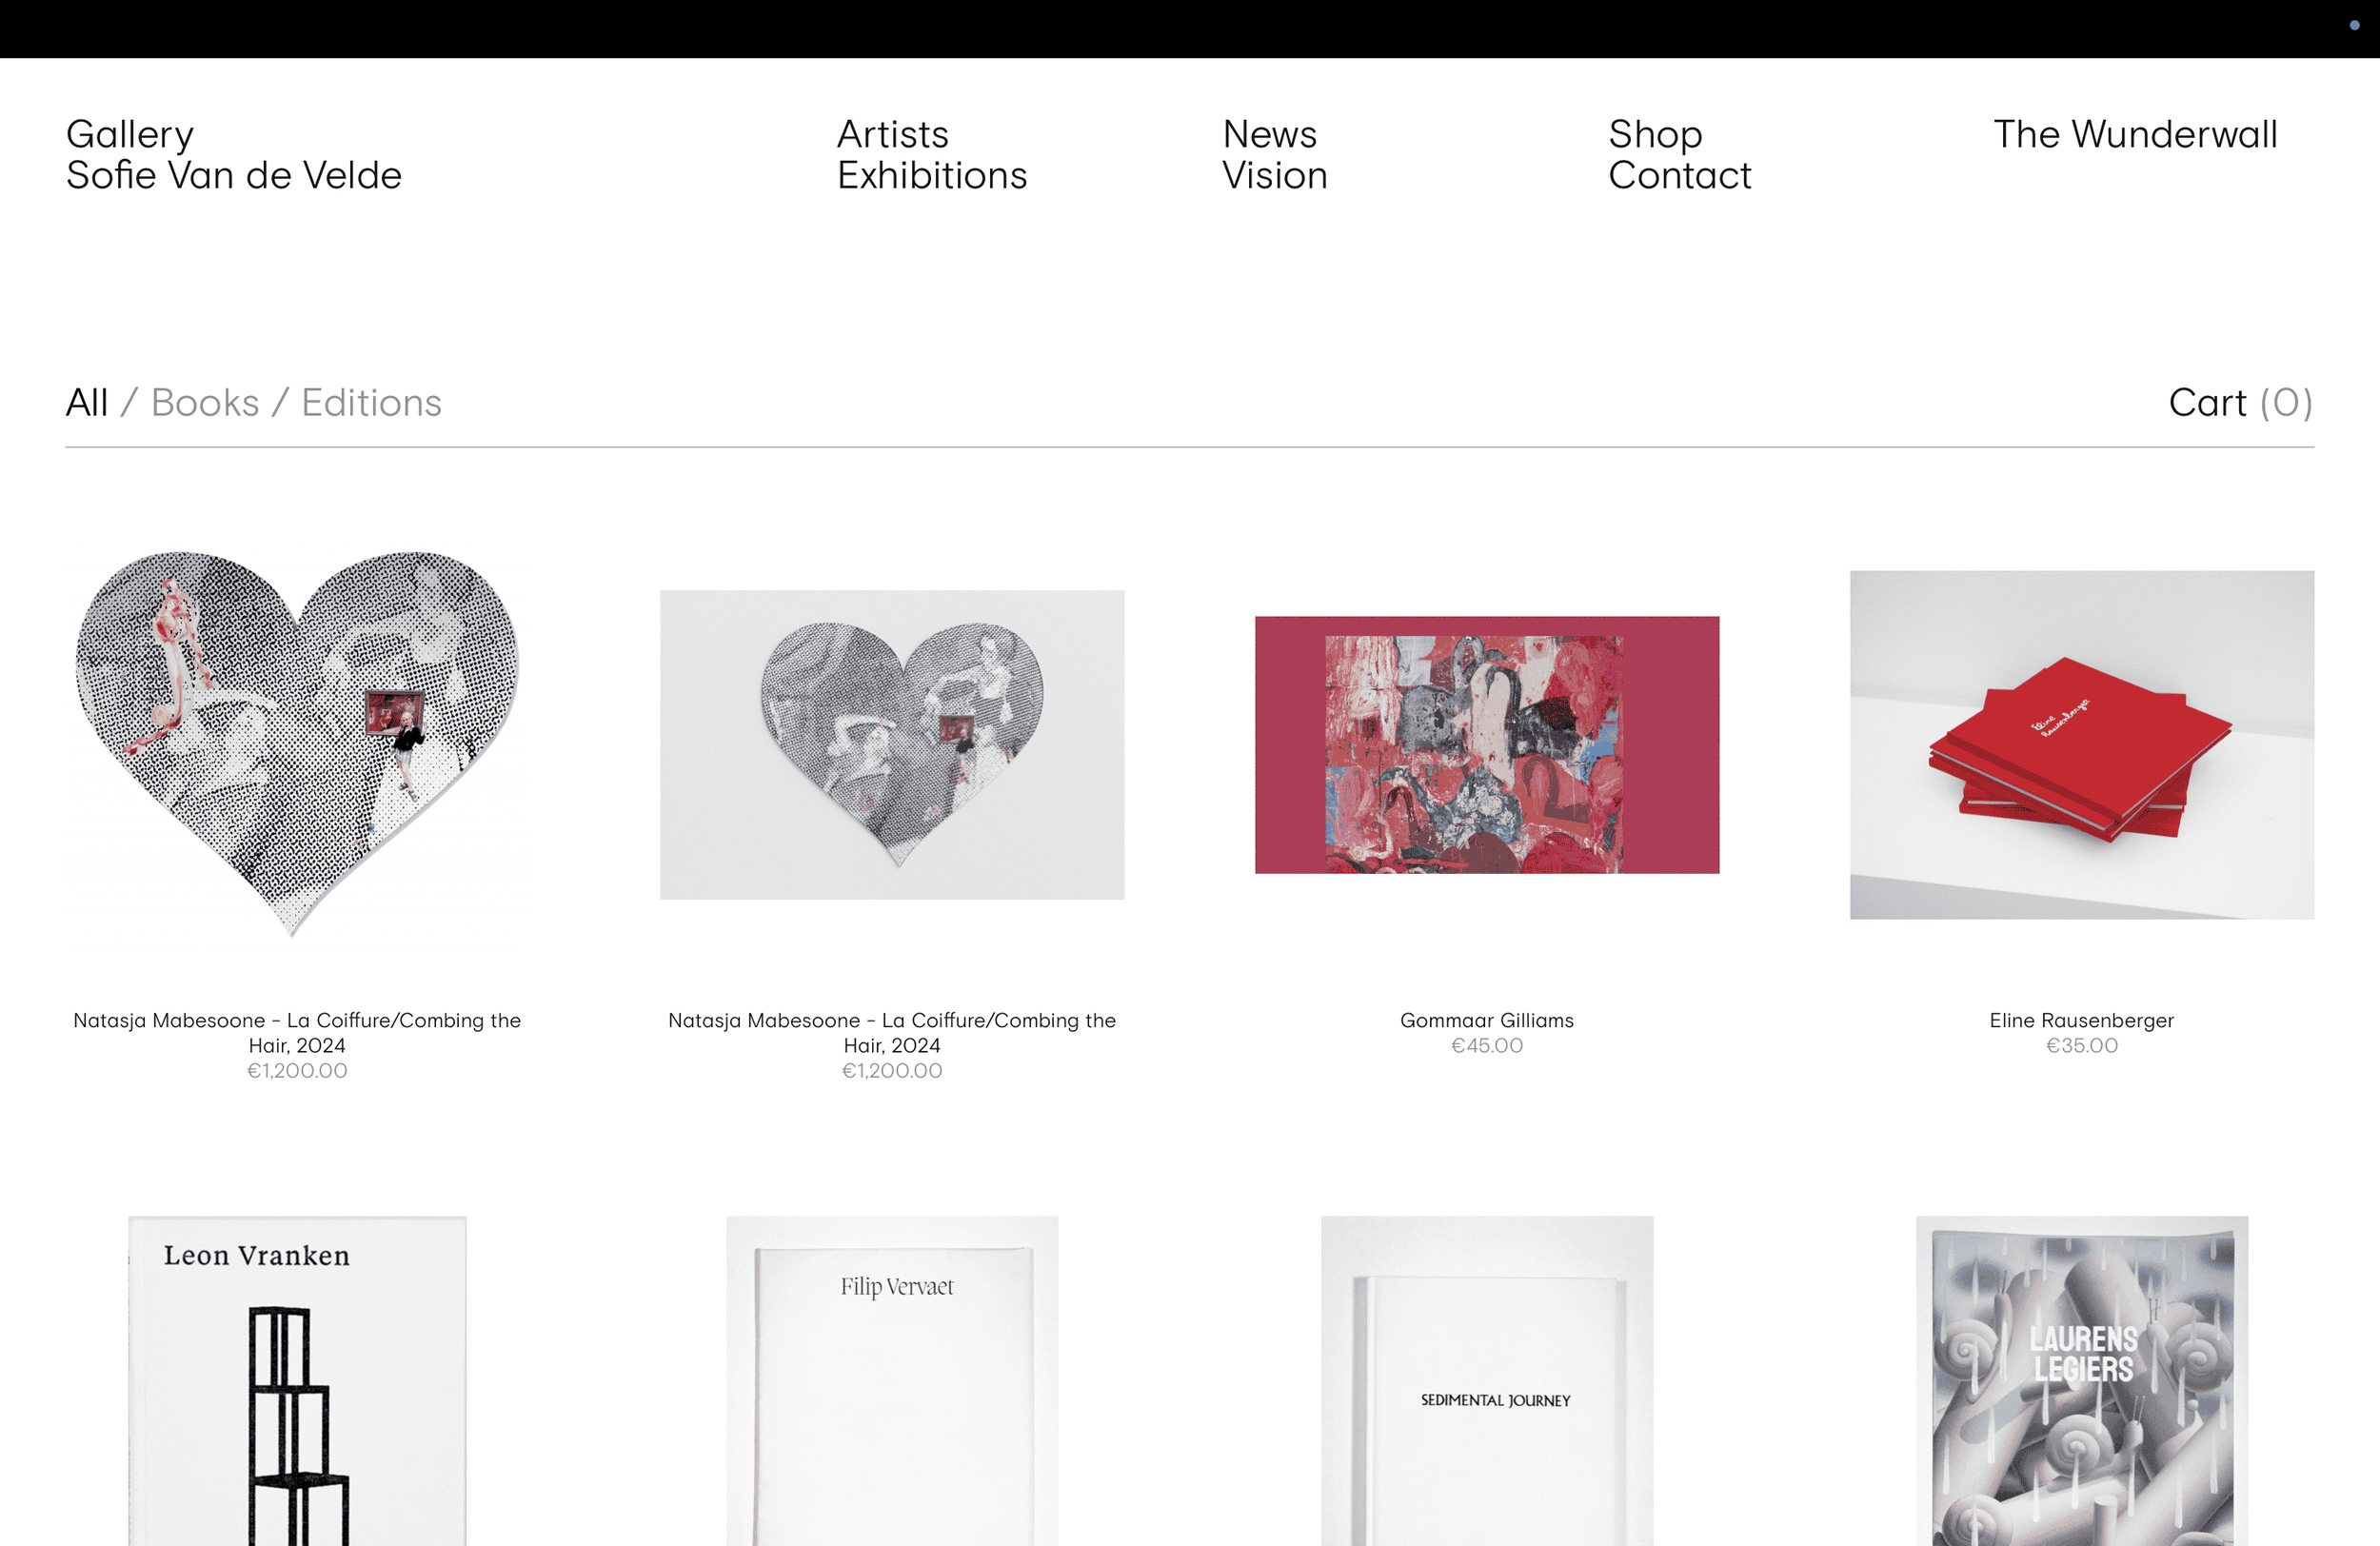Open Laurens Legiers book cover
The image size is (2380, 1546).
pyautogui.click(x=2081, y=1380)
